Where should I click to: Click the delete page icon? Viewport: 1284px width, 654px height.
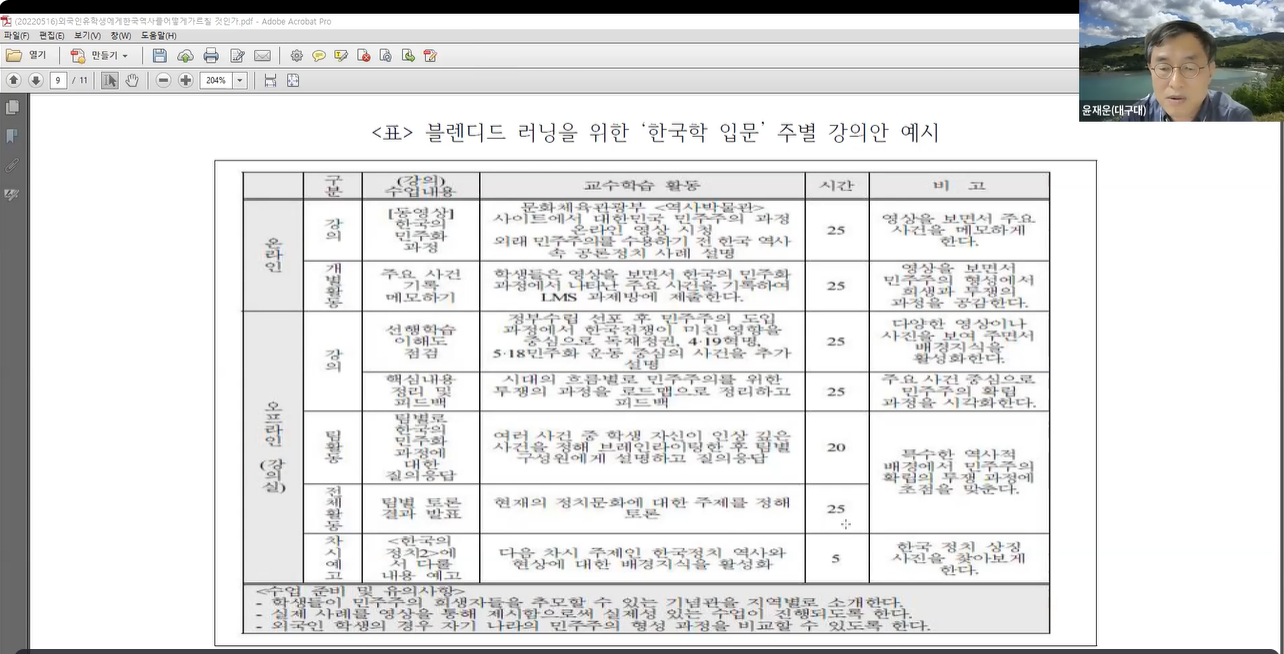click(x=364, y=55)
